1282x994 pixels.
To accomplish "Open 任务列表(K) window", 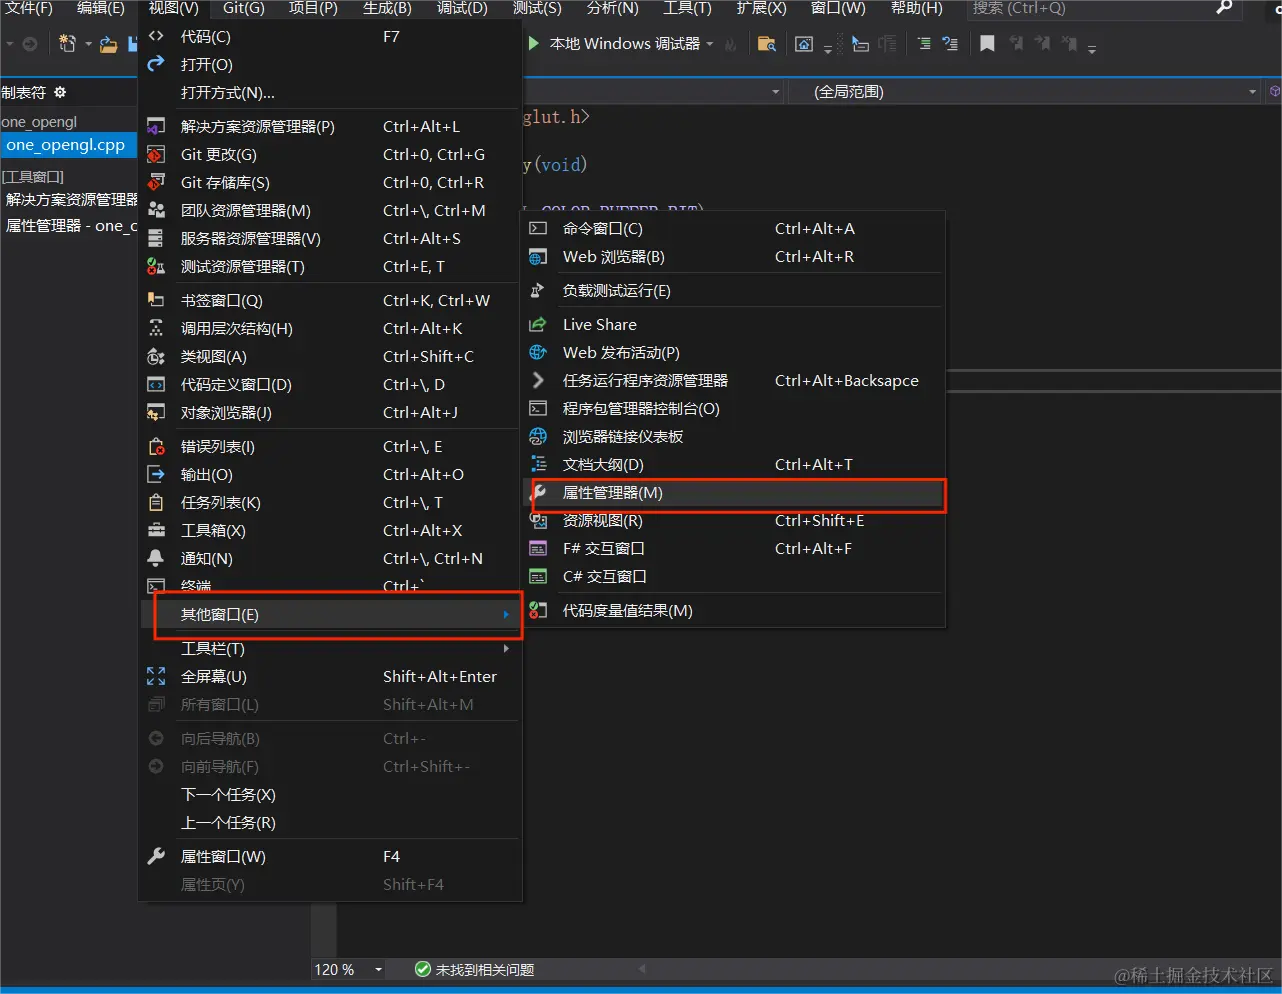I will [331, 503].
